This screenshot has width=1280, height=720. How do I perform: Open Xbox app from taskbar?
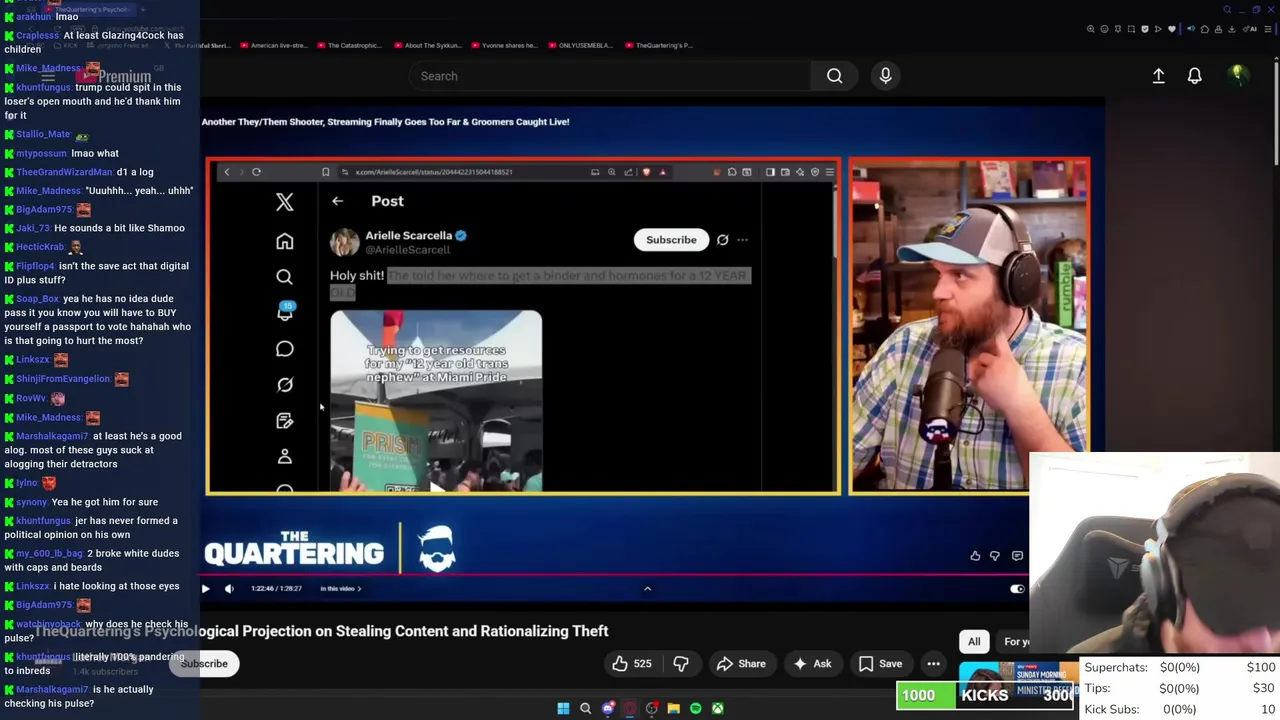pos(718,709)
